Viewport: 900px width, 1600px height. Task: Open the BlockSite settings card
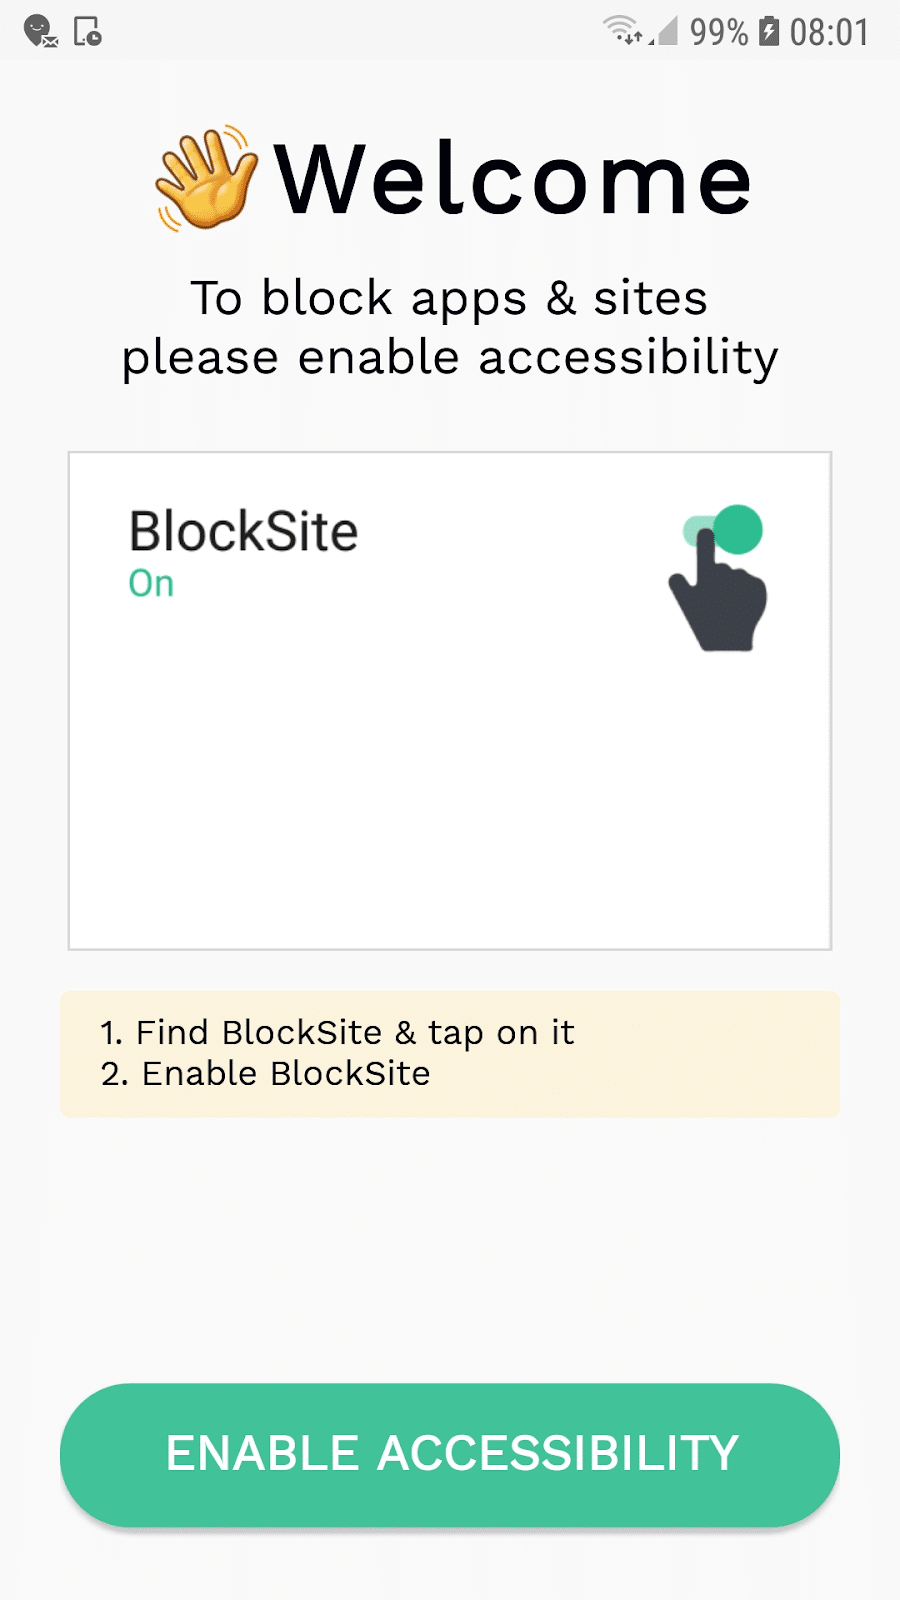449,698
